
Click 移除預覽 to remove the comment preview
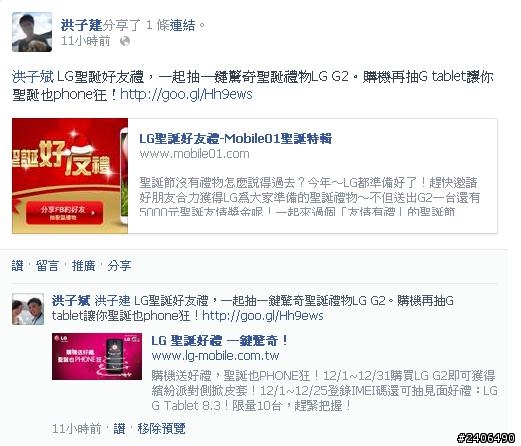[x=161, y=428]
